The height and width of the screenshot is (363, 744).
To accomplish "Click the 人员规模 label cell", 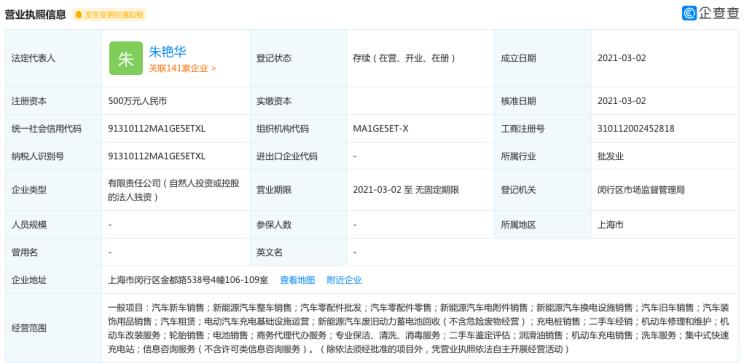I will 53,225.
